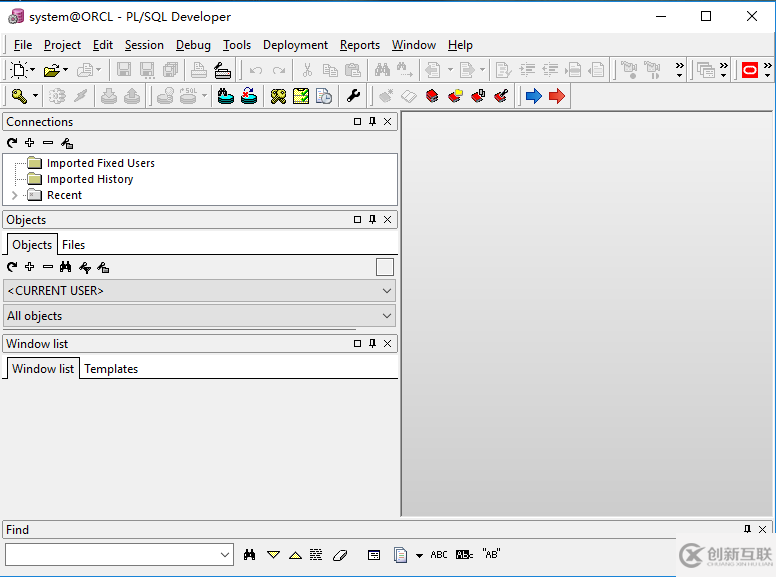Click the yellow Open folder toolbar icon
The width and height of the screenshot is (776, 577).
click(51, 70)
